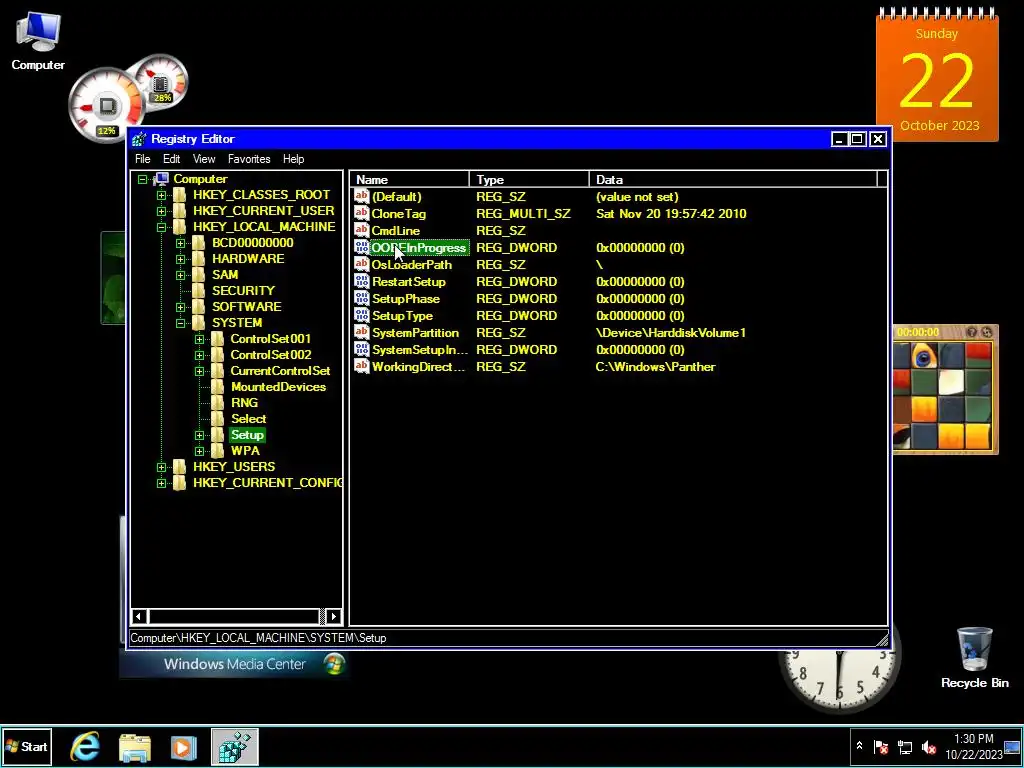This screenshot has width=1024, height=768.
Task: Select the WPA tree label
Action: 245,451
